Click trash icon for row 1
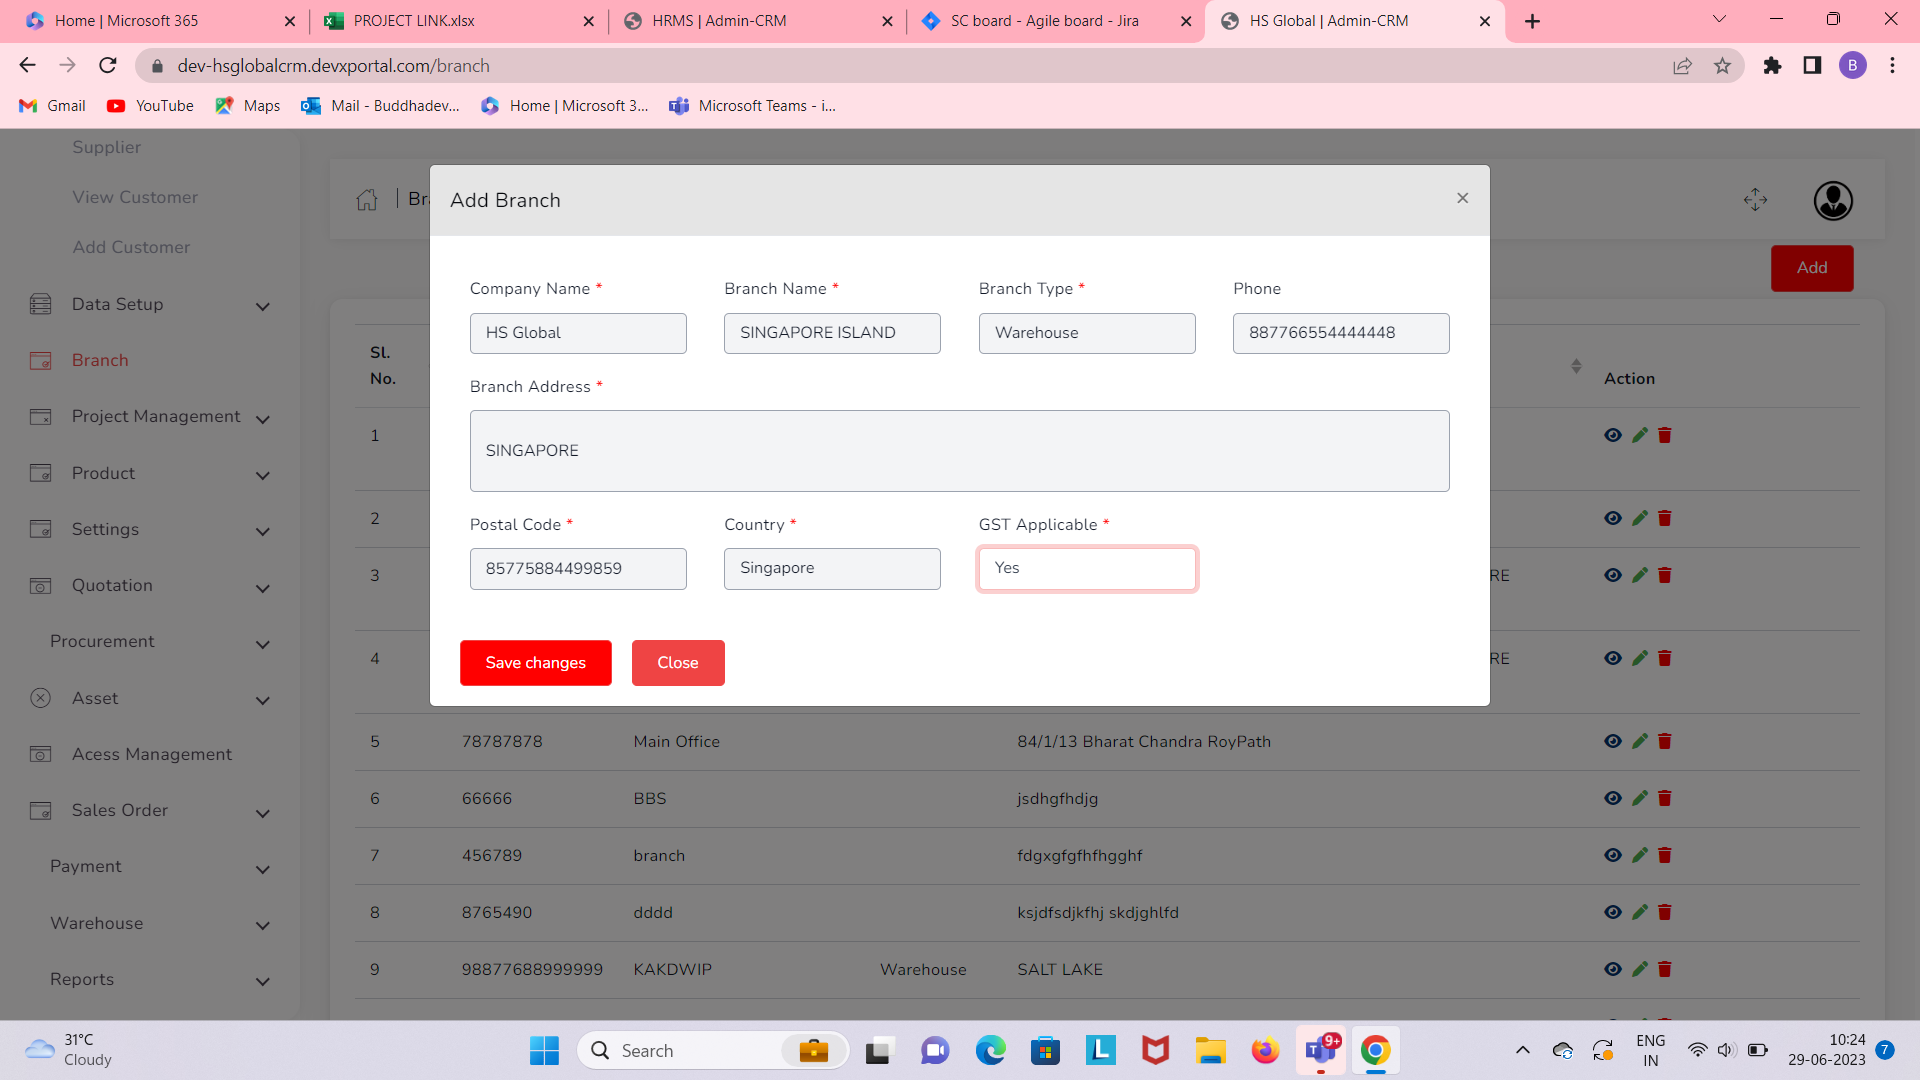The width and height of the screenshot is (1920, 1080). pos(1665,435)
